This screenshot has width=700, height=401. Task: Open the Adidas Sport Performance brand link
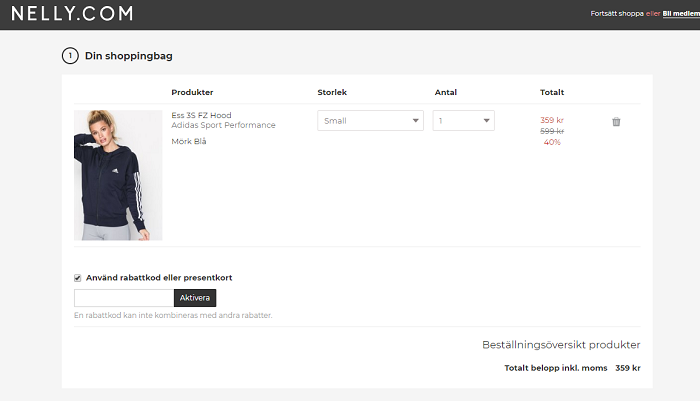point(223,126)
